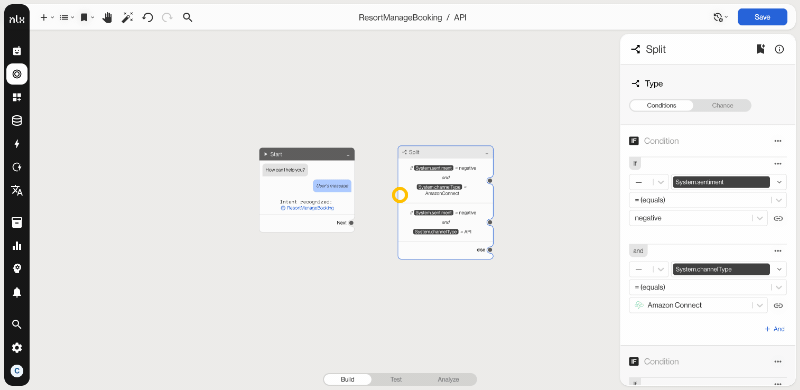The height and width of the screenshot is (390, 800).
Task: Open the And row three-dot menu
Action: click(778, 251)
